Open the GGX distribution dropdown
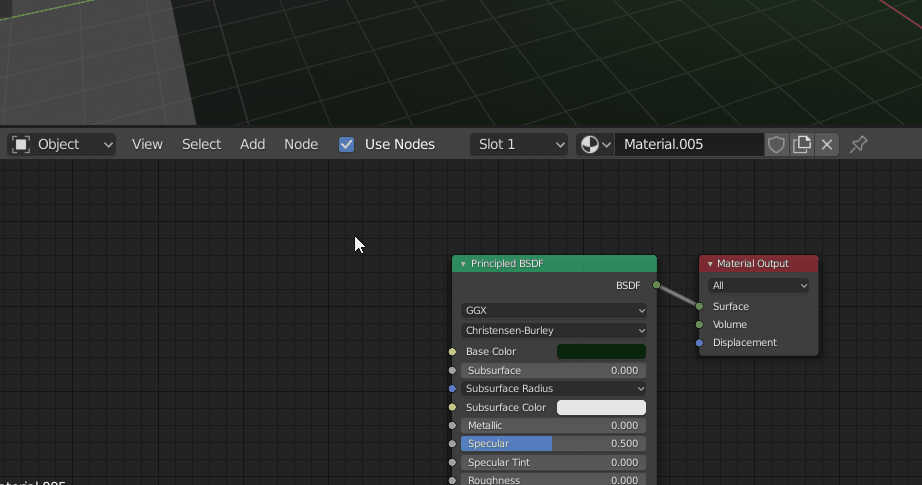The width and height of the screenshot is (922, 485). point(553,310)
